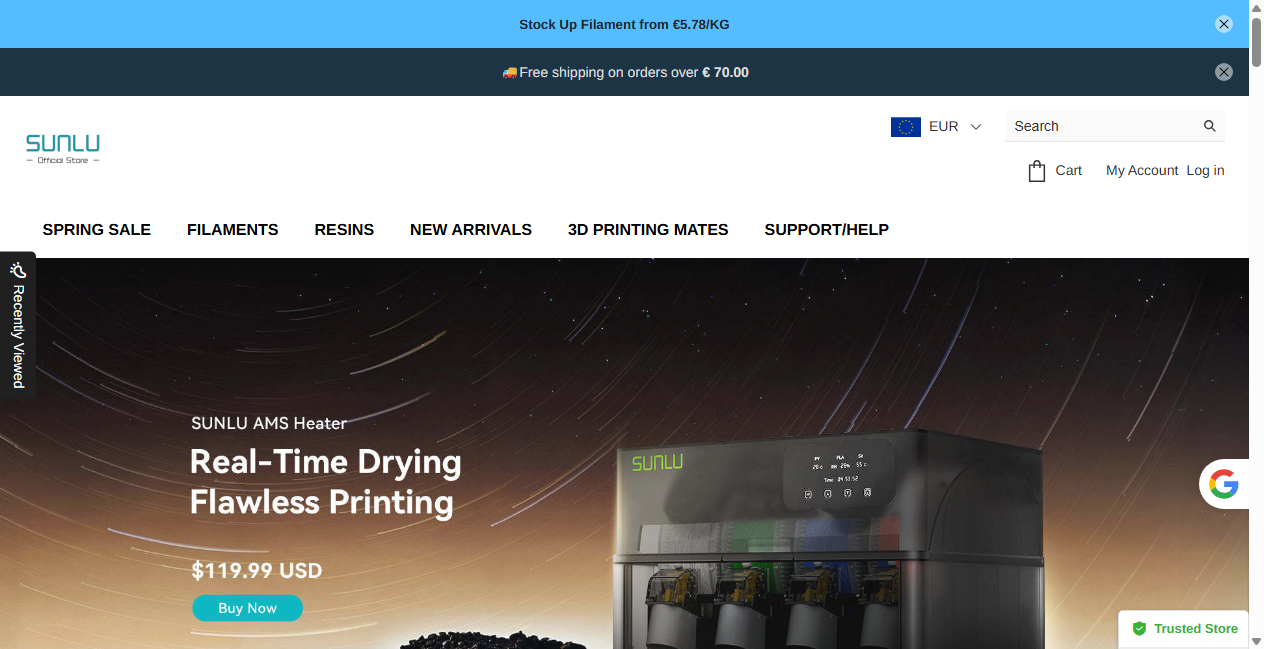Open the Recently Viewed side tab
This screenshot has width=1264, height=649.
click(18, 325)
